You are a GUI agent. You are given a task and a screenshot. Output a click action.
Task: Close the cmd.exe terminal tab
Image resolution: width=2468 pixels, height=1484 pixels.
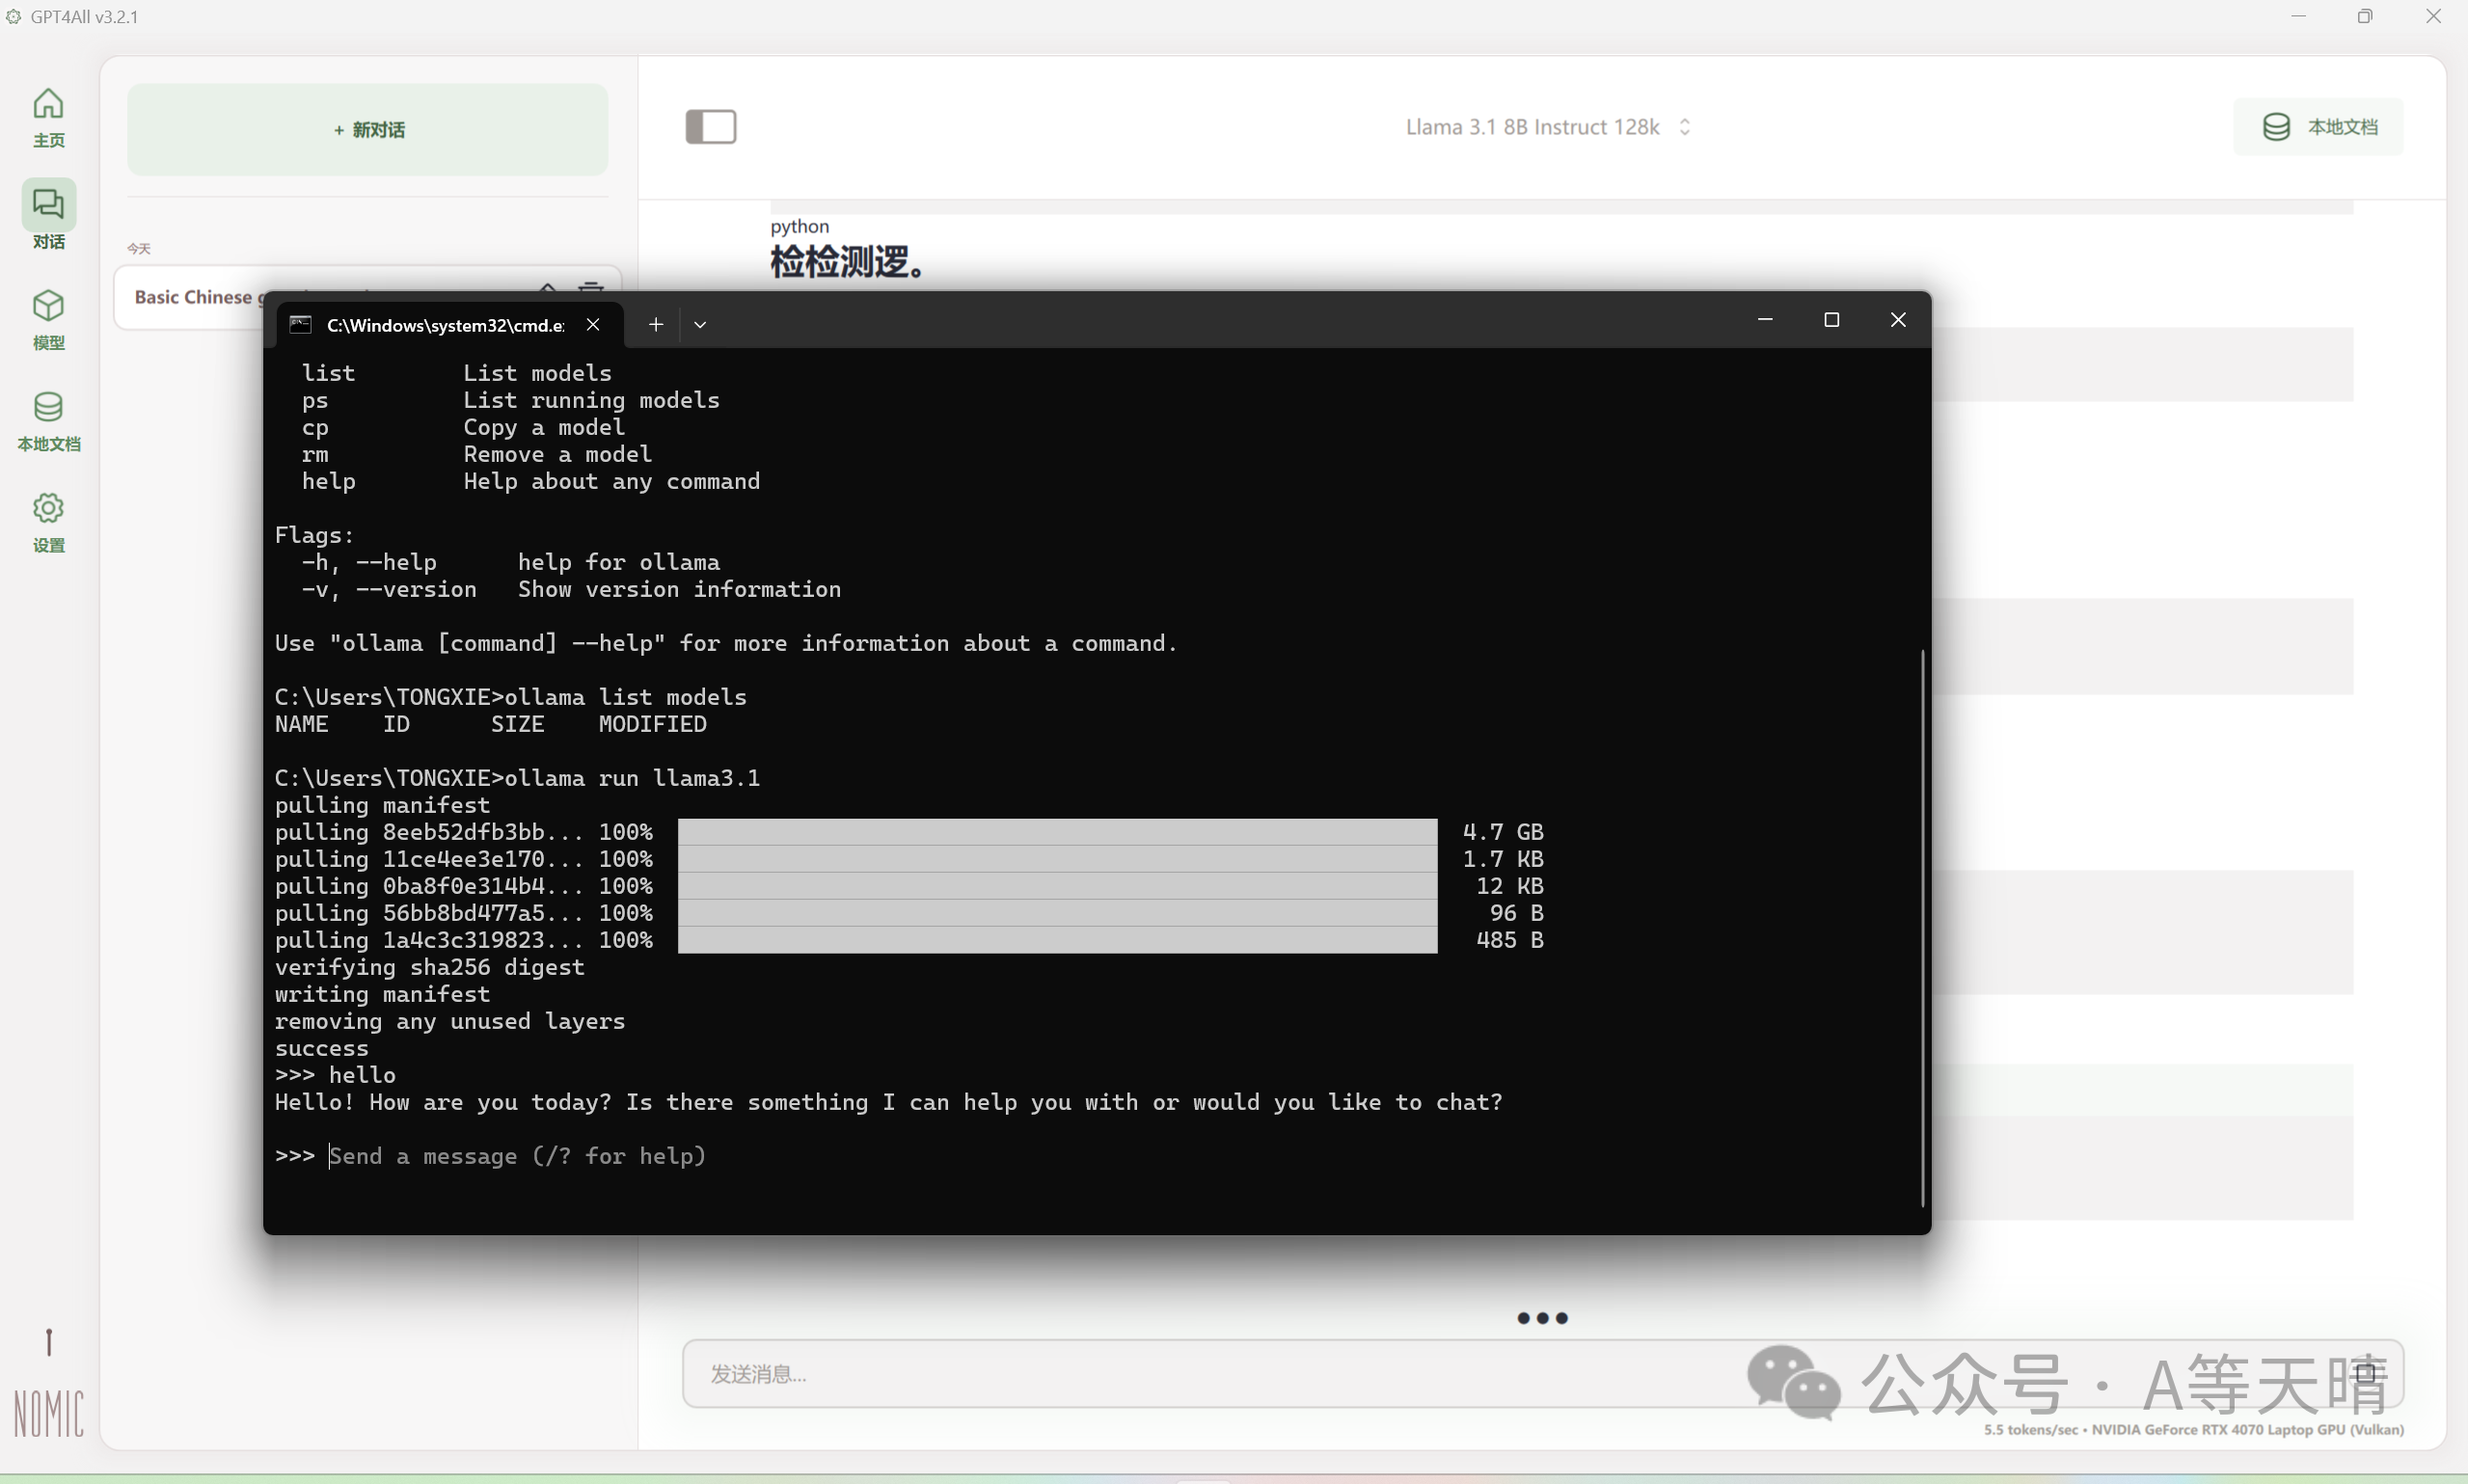click(593, 325)
